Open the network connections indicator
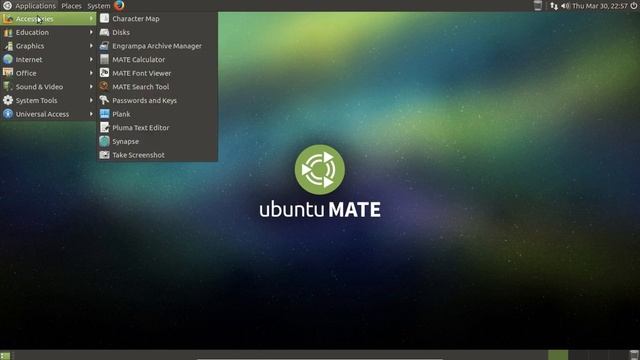Image resolution: width=640 pixels, height=360 pixels. 554,6
